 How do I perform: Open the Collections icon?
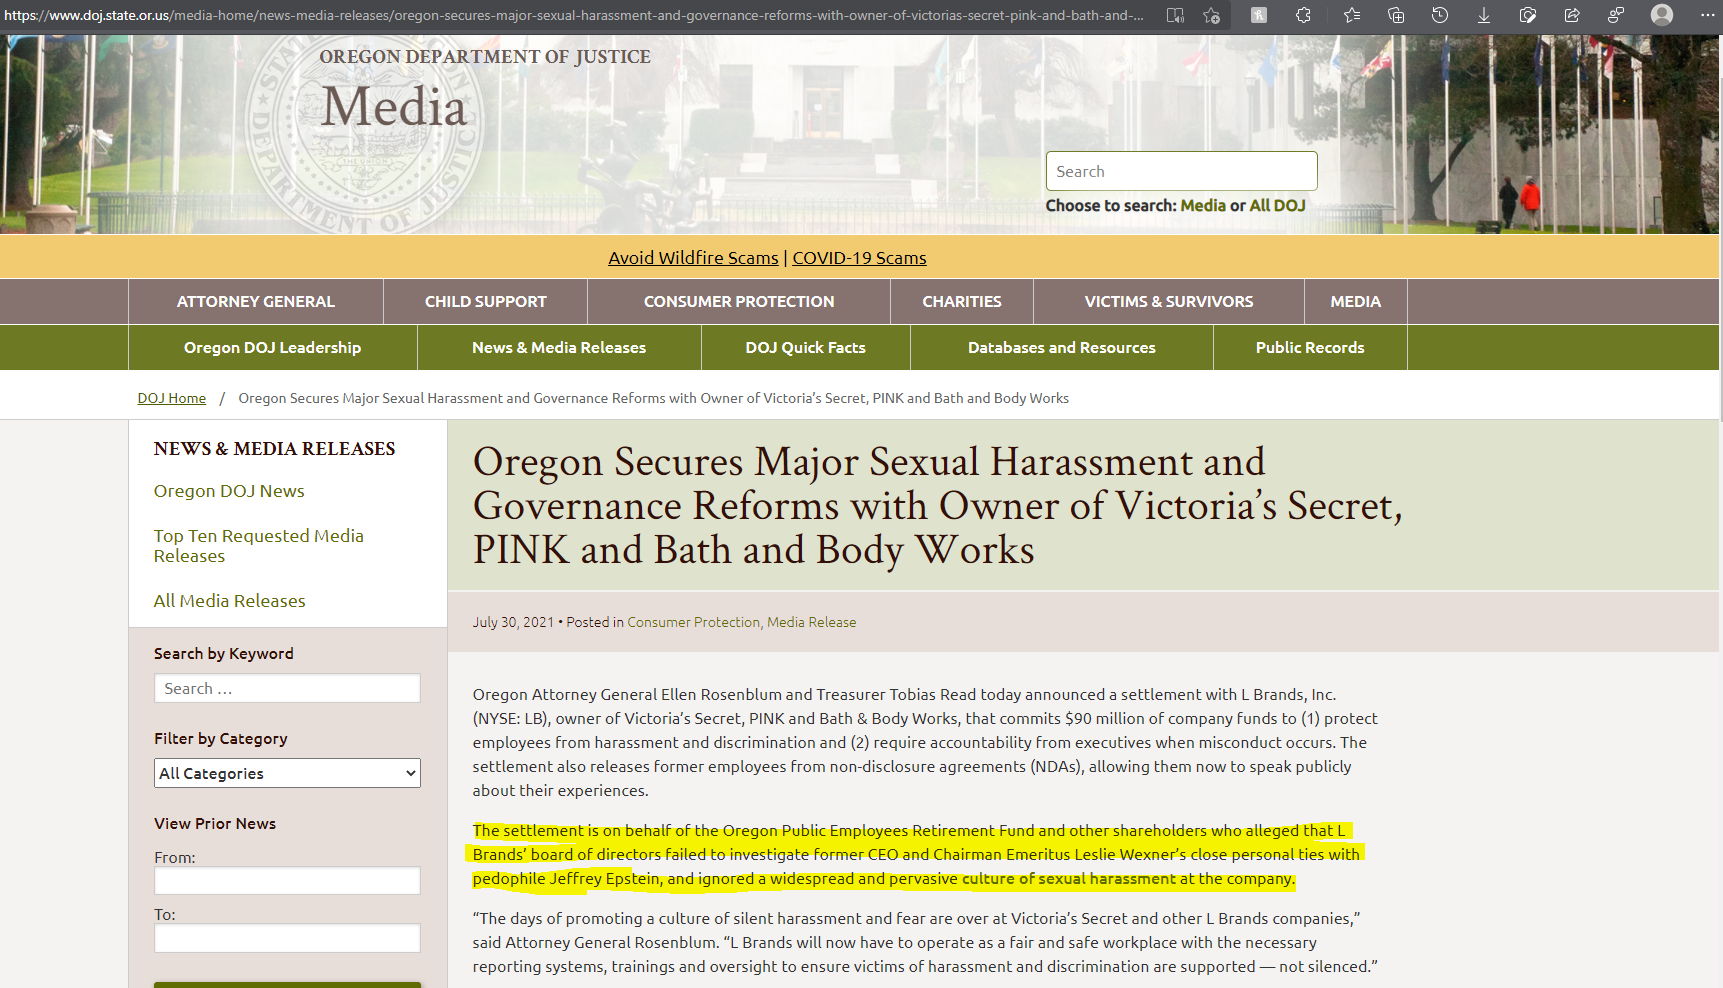1396,15
